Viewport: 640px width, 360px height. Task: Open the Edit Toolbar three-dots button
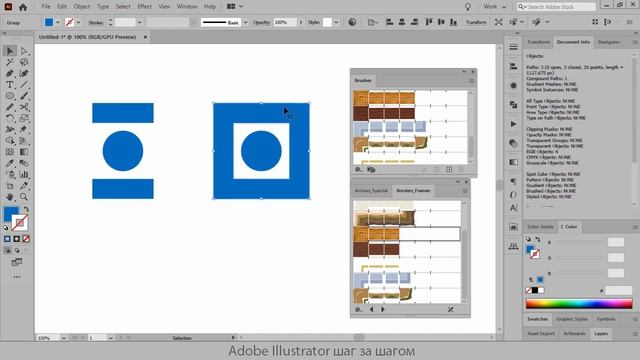tap(17, 277)
